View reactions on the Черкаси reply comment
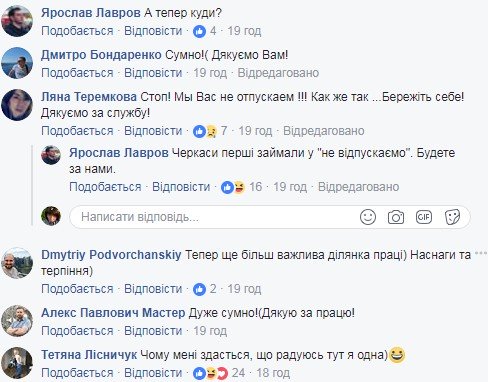The width and height of the screenshot is (488, 382). [241, 187]
